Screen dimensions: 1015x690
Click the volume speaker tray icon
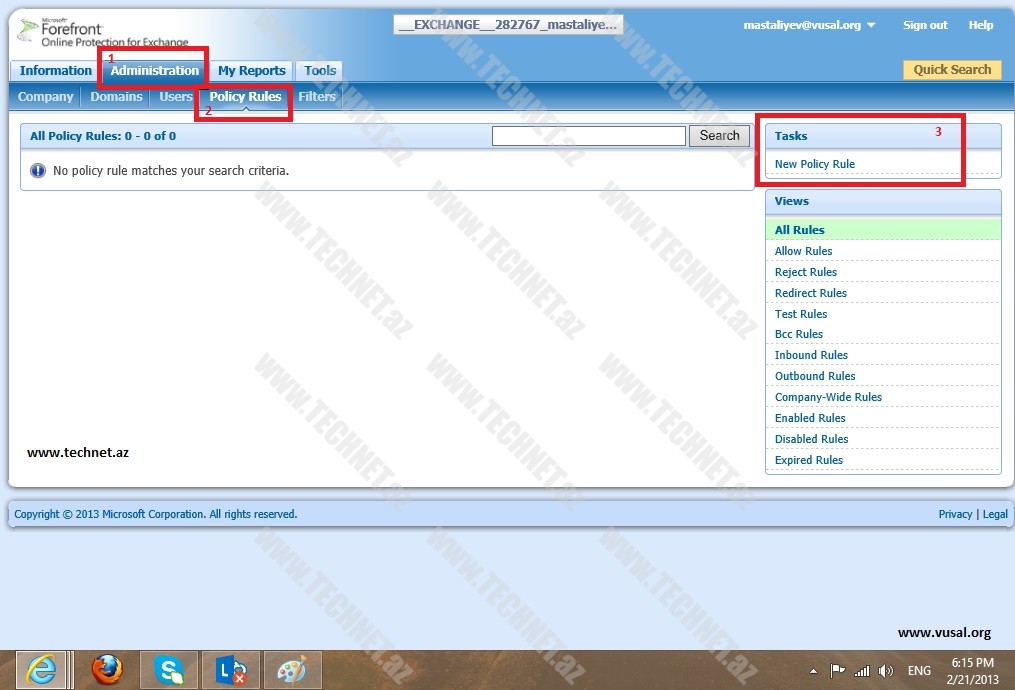pyautogui.click(x=885, y=671)
